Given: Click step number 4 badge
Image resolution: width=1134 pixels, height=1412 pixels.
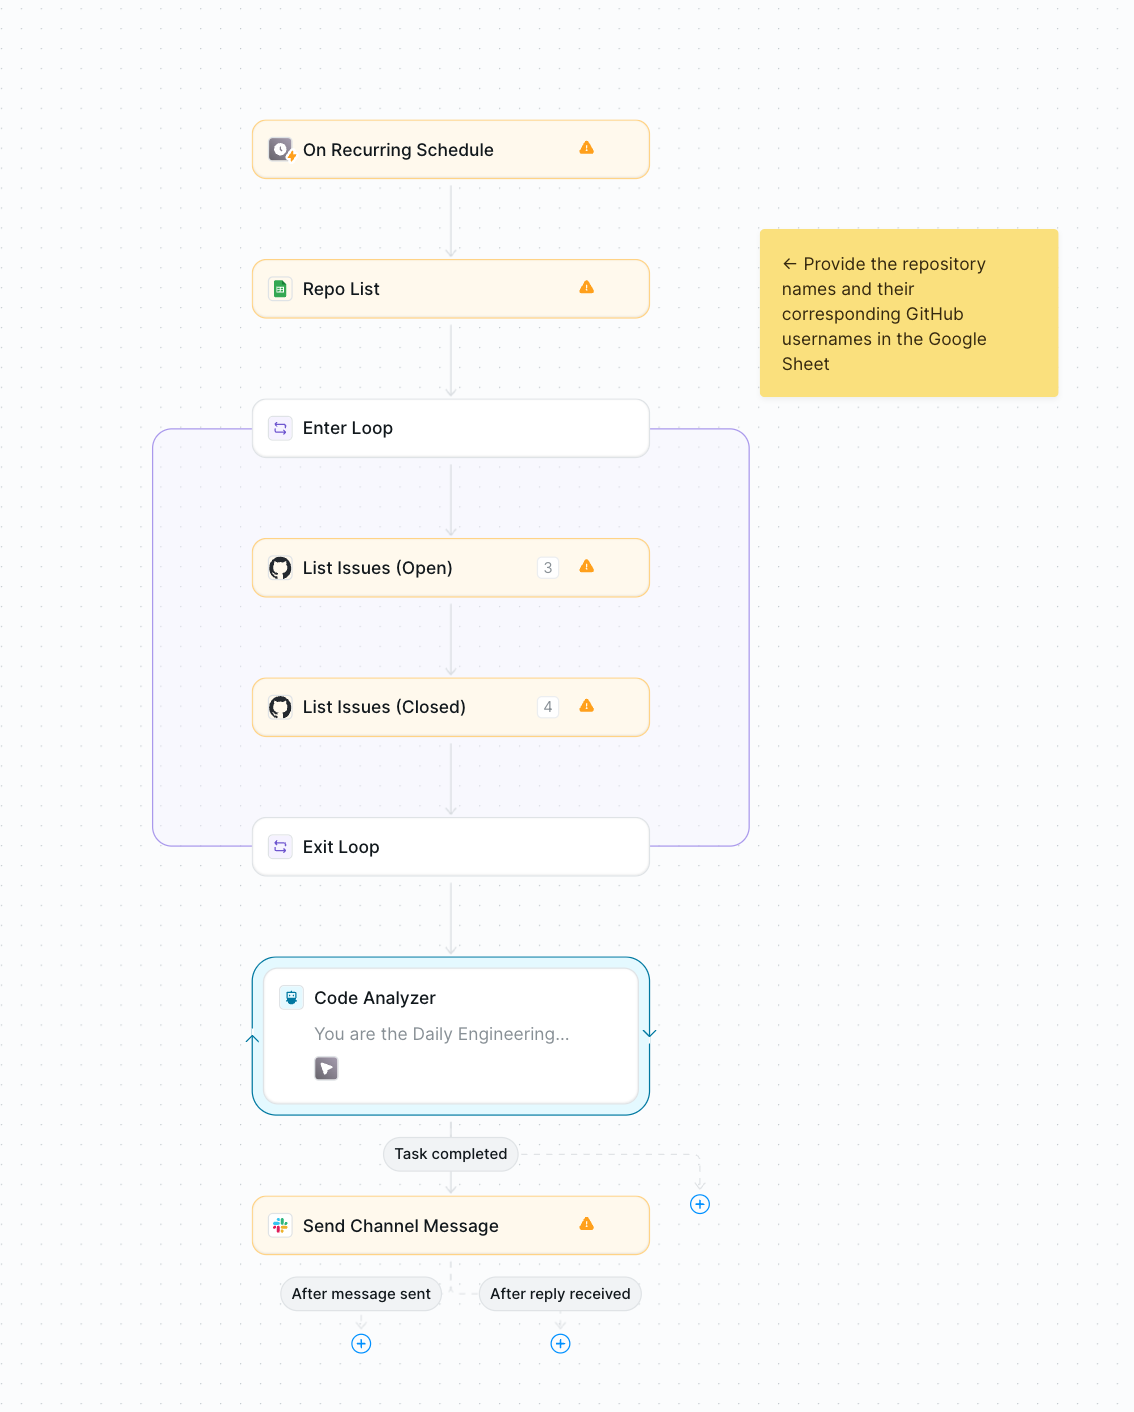Looking at the screenshot, I should 548,707.
